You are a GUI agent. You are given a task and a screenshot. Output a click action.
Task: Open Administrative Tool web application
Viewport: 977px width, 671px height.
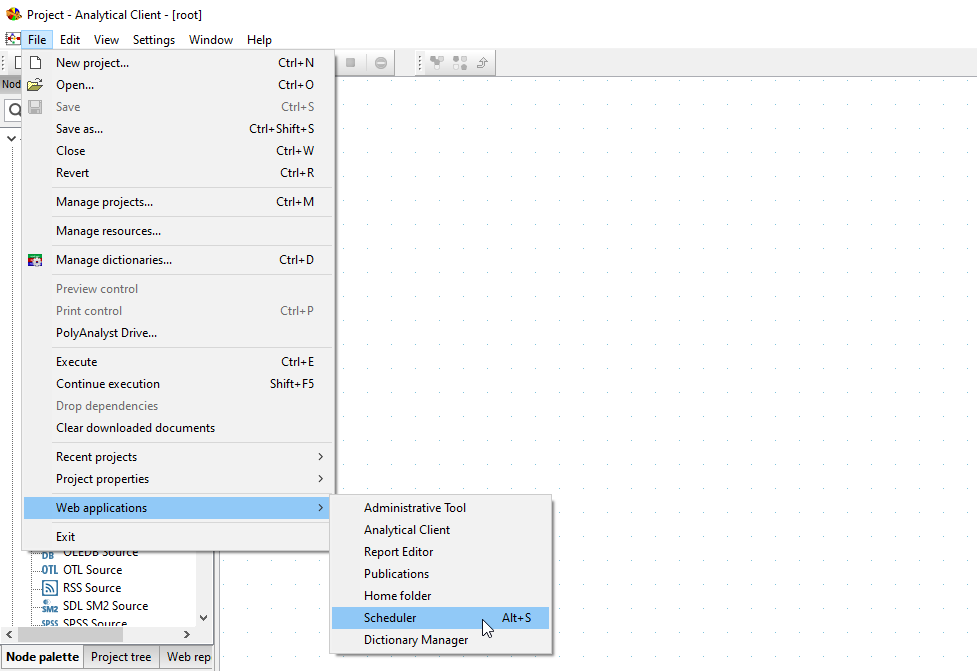[414, 508]
